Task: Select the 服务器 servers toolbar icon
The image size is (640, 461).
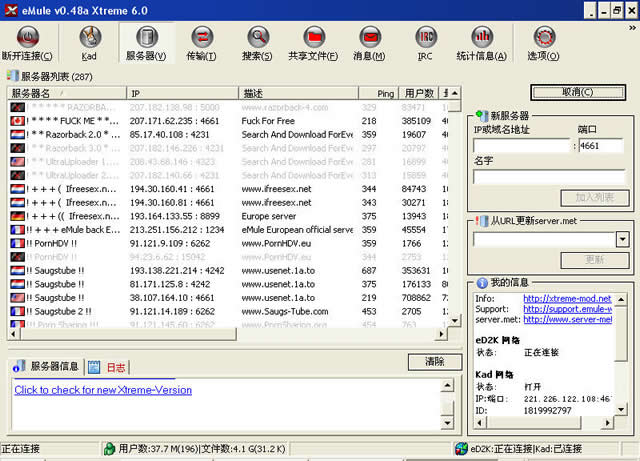Action: [147, 37]
